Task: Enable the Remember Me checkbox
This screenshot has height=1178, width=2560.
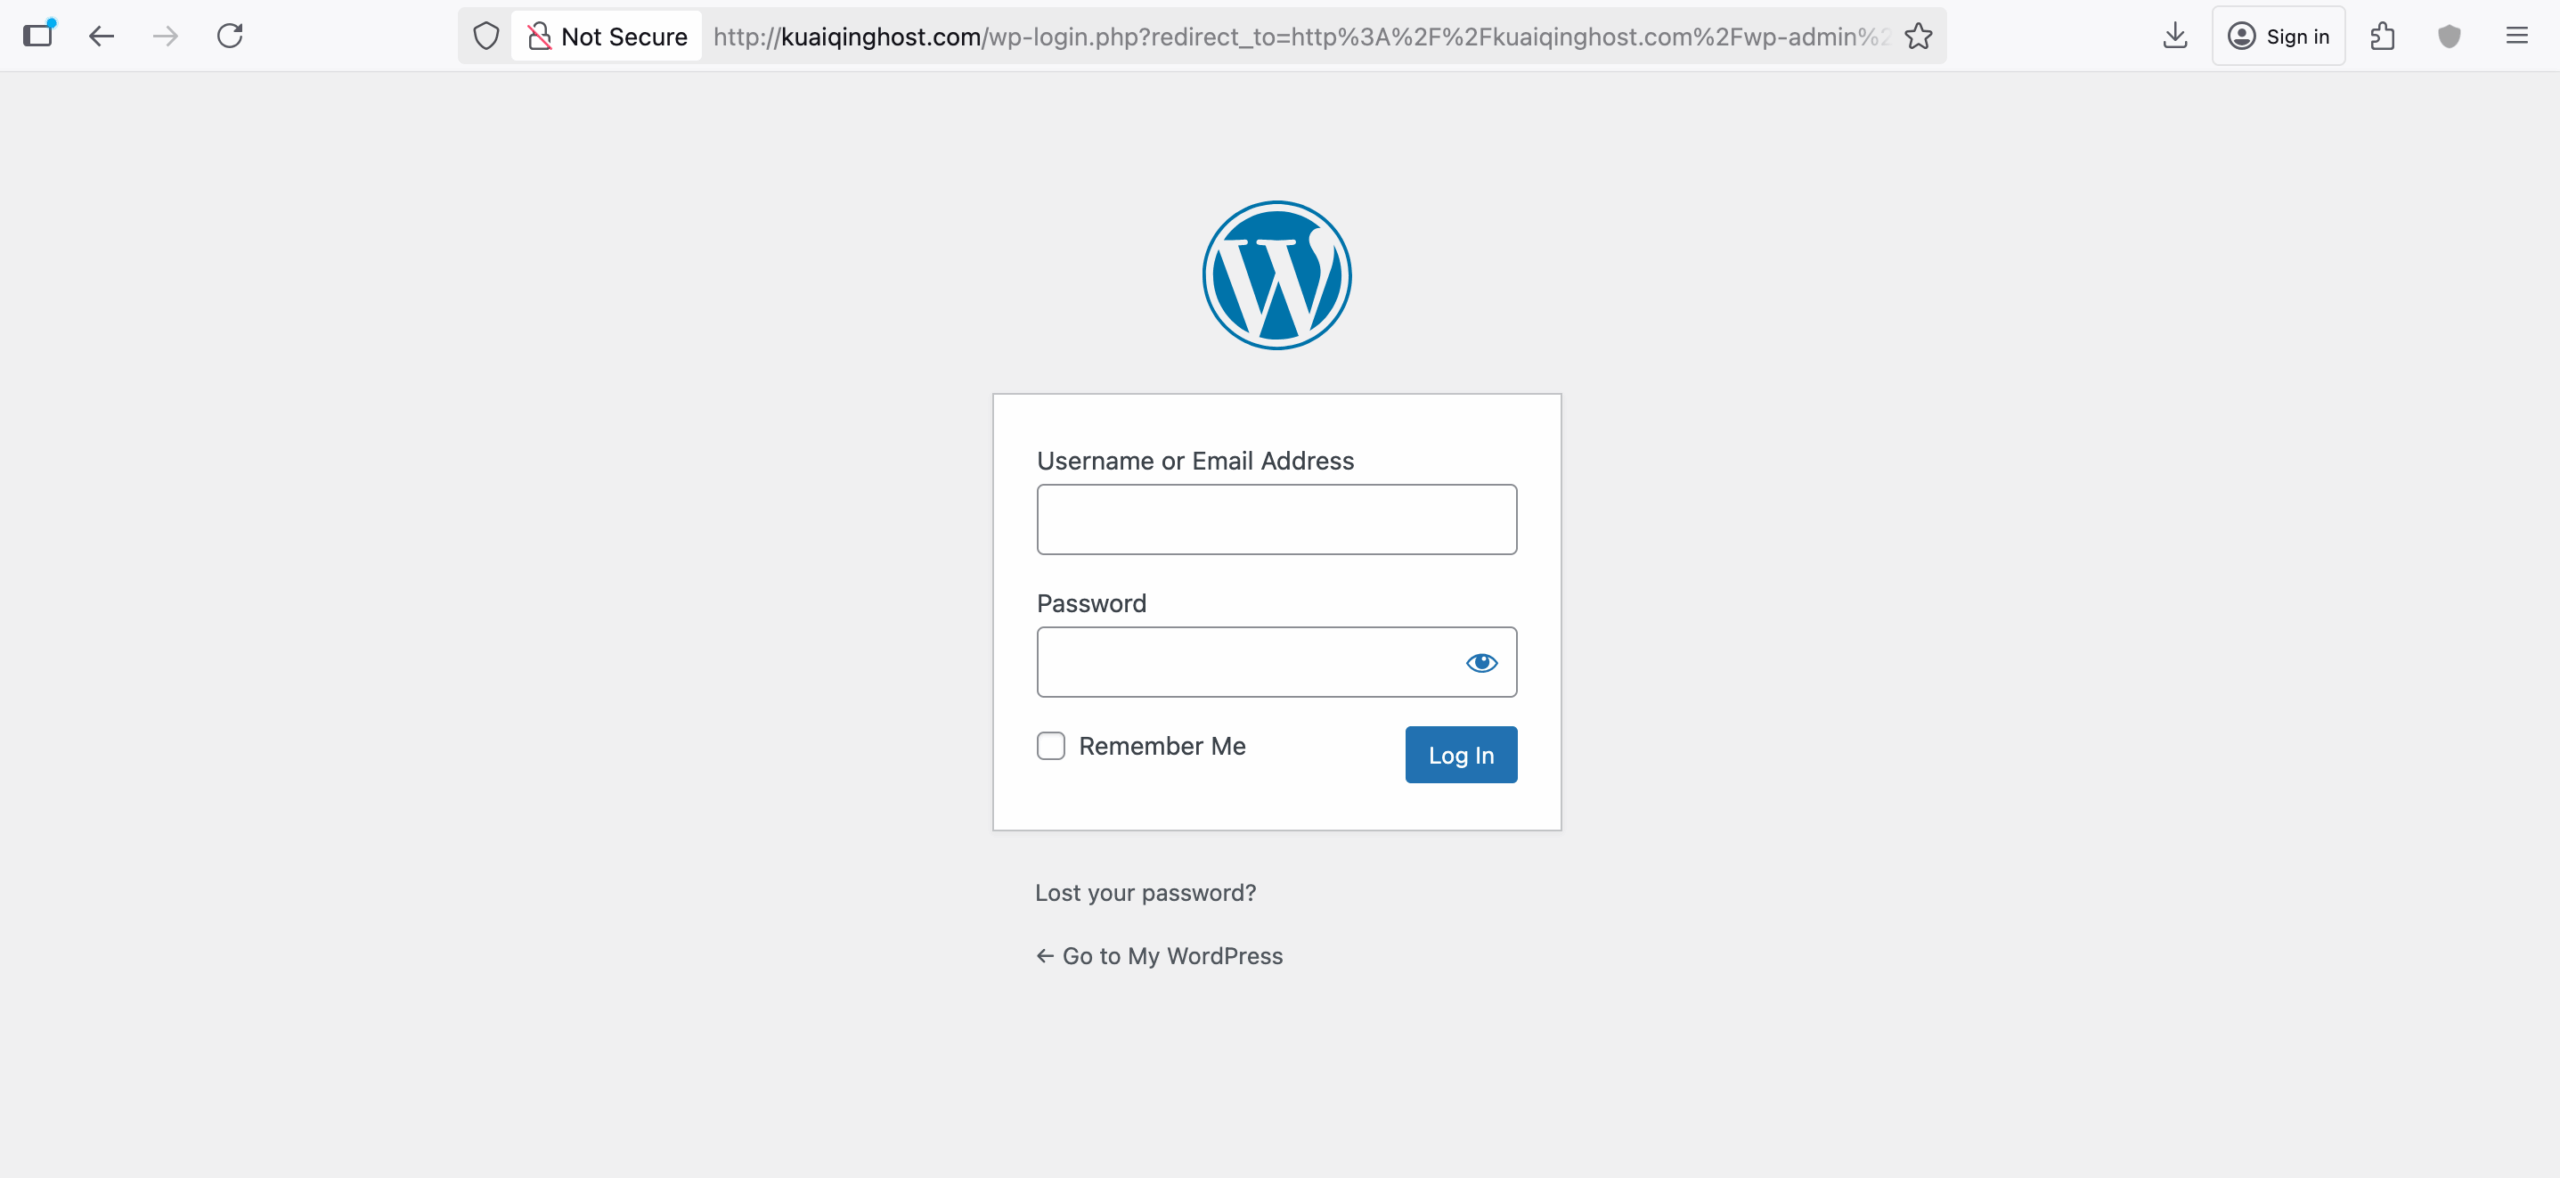Action: tap(1051, 746)
